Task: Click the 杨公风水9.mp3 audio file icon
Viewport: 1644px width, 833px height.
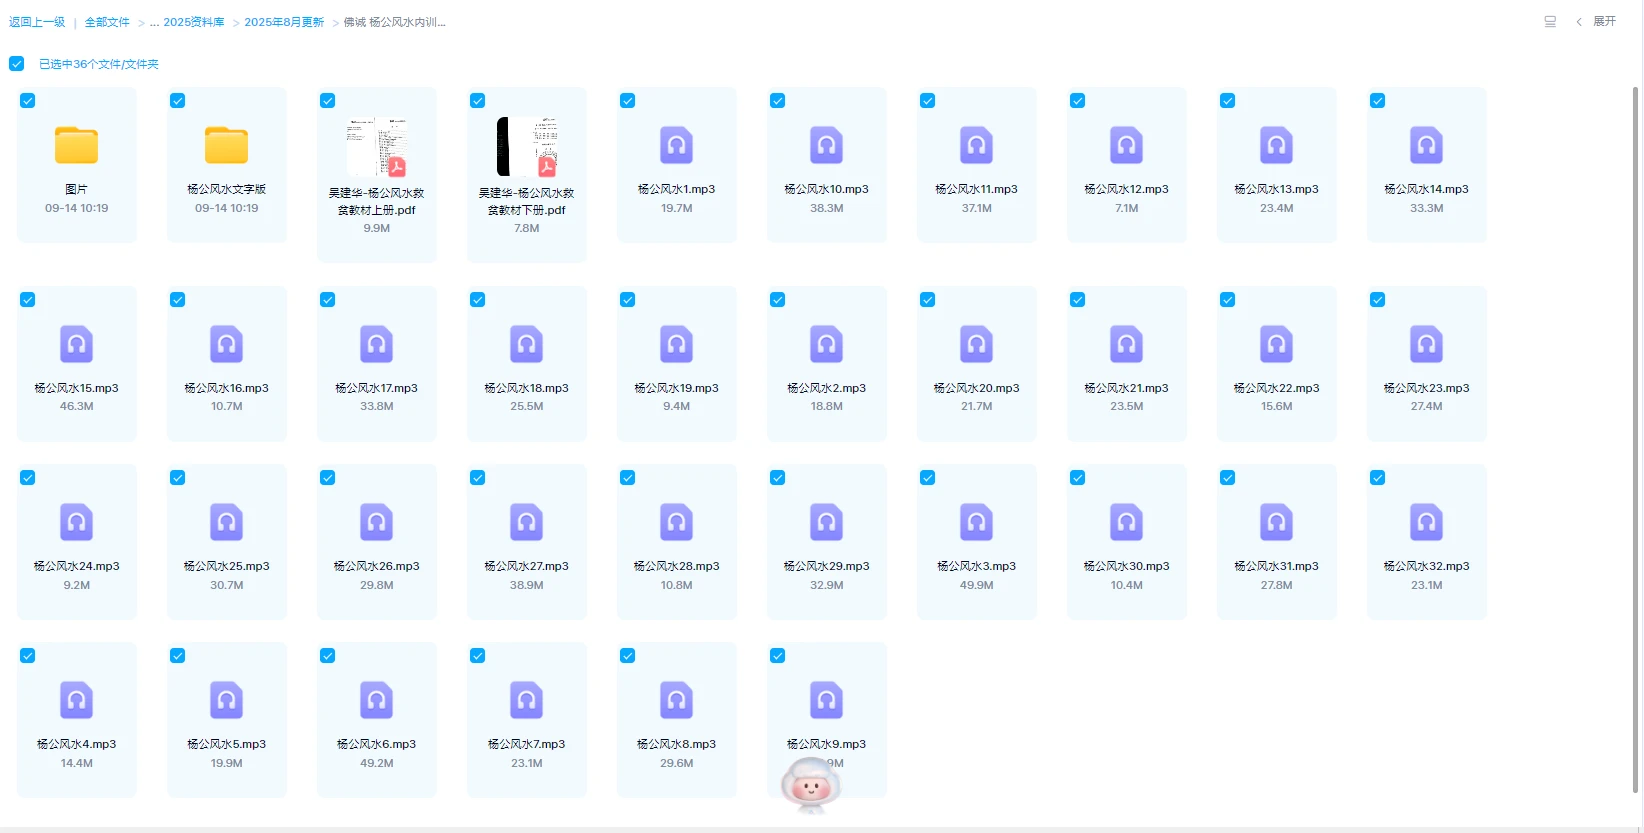Action: [826, 701]
